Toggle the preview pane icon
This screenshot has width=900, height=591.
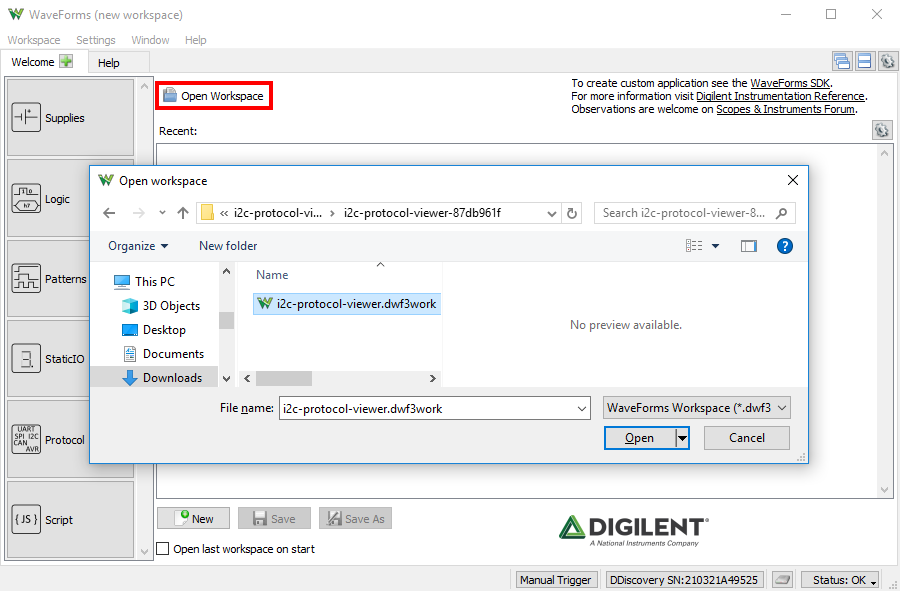coord(748,246)
